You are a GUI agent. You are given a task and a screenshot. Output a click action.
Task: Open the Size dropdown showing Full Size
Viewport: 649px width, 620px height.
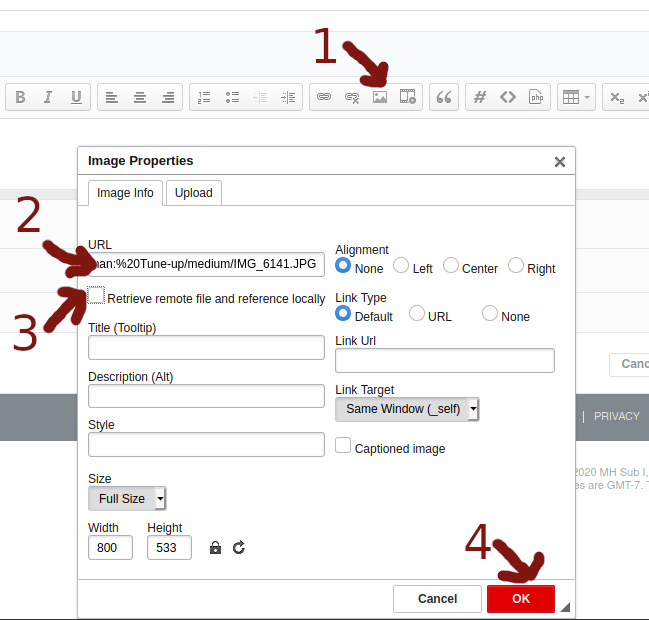127,498
